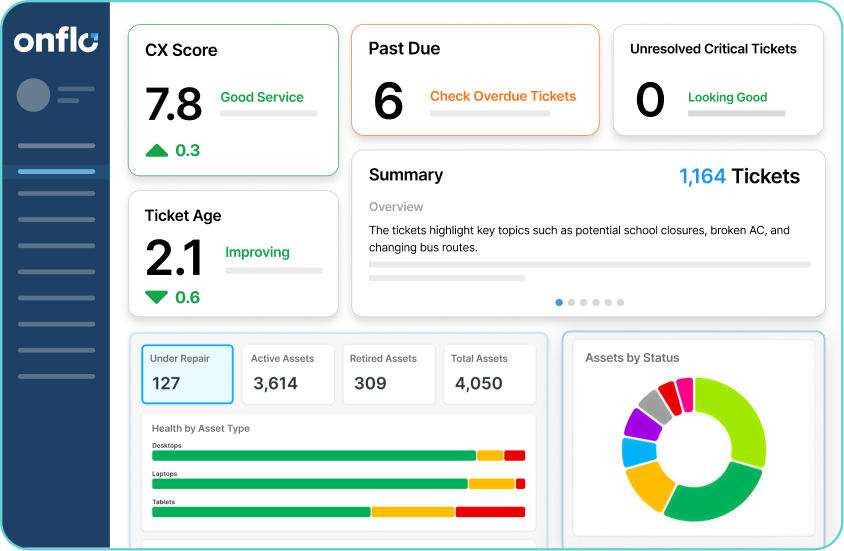Click the Assets by Status title

click(x=632, y=358)
